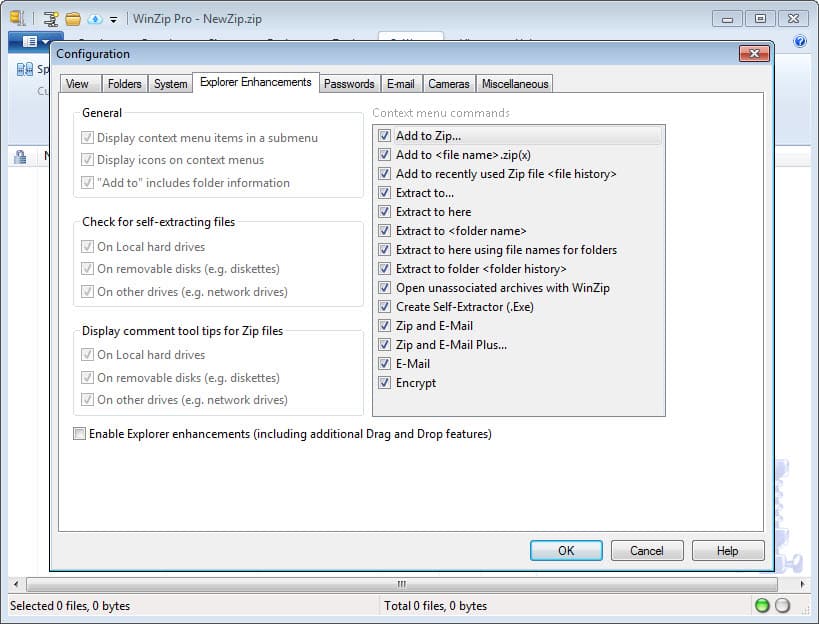This screenshot has height=624, width=819.
Task: Click the green status light in status bar
Action: 762,605
